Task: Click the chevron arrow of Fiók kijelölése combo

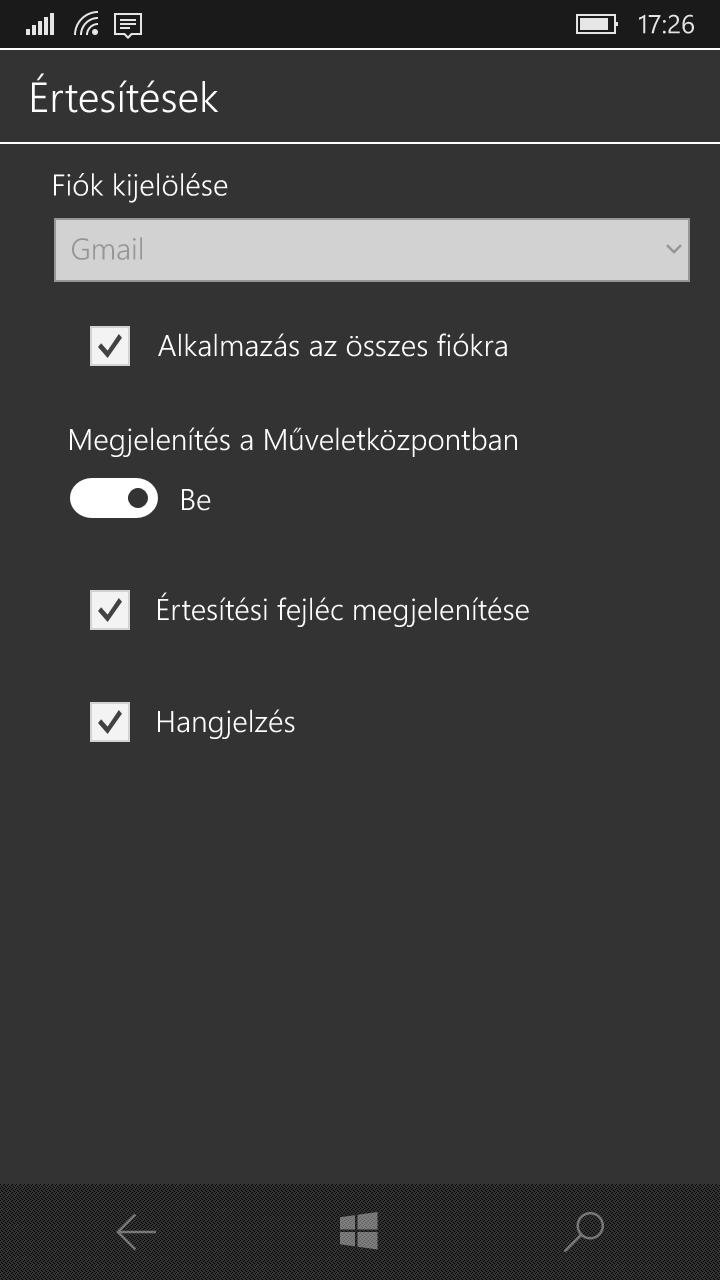Action: click(x=673, y=249)
